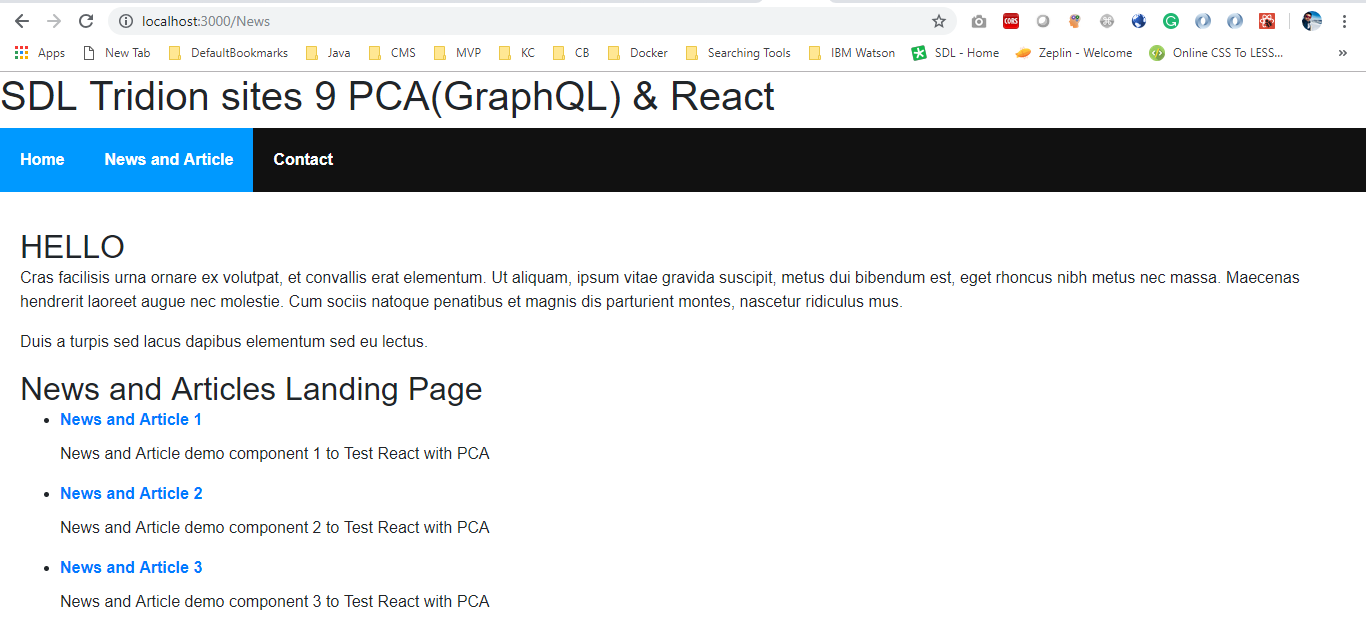The height and width of the screenshot is (624, 1366).
Task: Go to the Home nav item
Action: coord(42,159)
